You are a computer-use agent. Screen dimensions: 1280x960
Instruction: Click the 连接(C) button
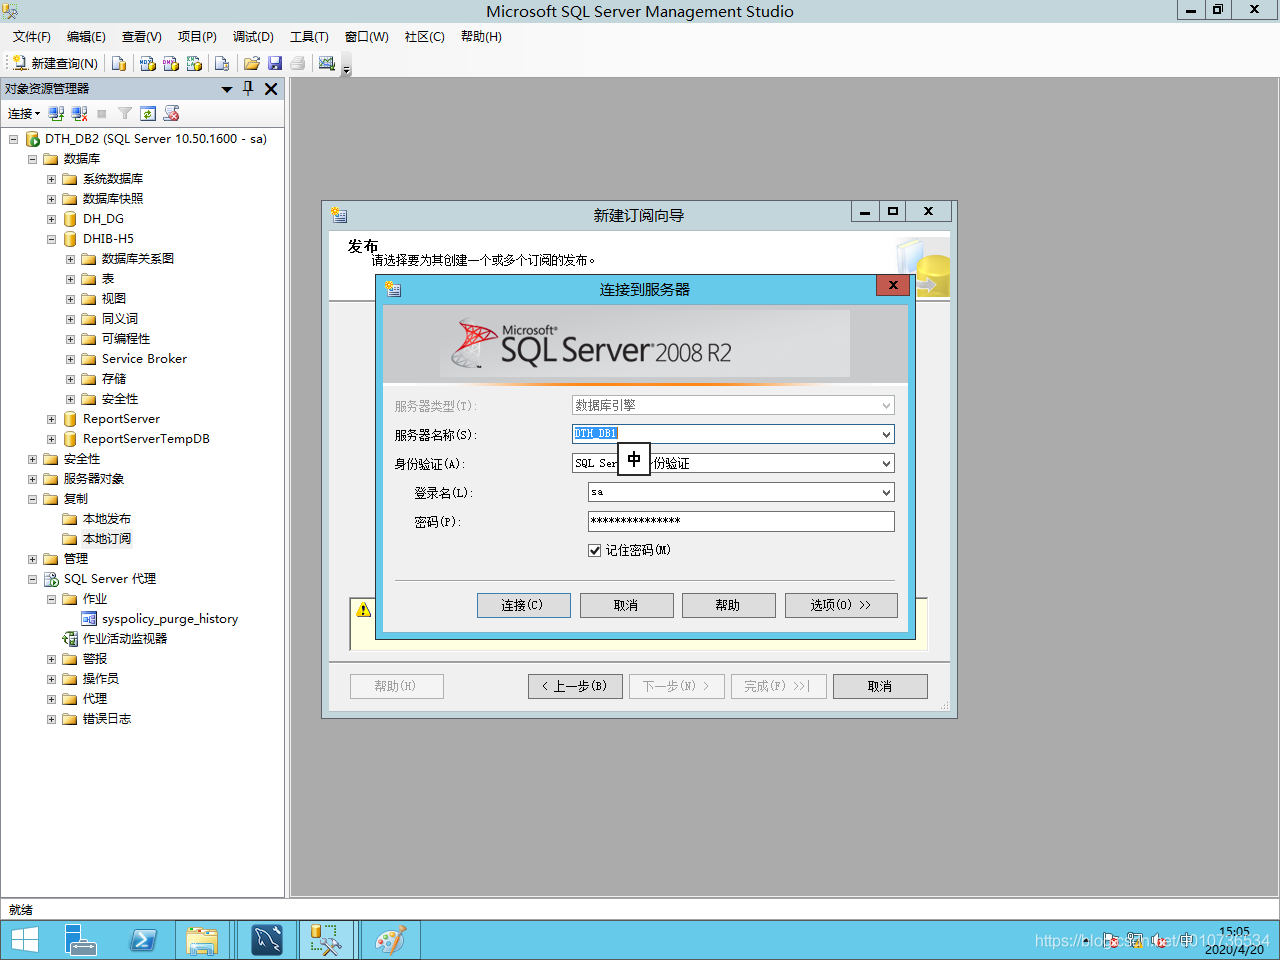pyautogui.click(x=522, y=605)
